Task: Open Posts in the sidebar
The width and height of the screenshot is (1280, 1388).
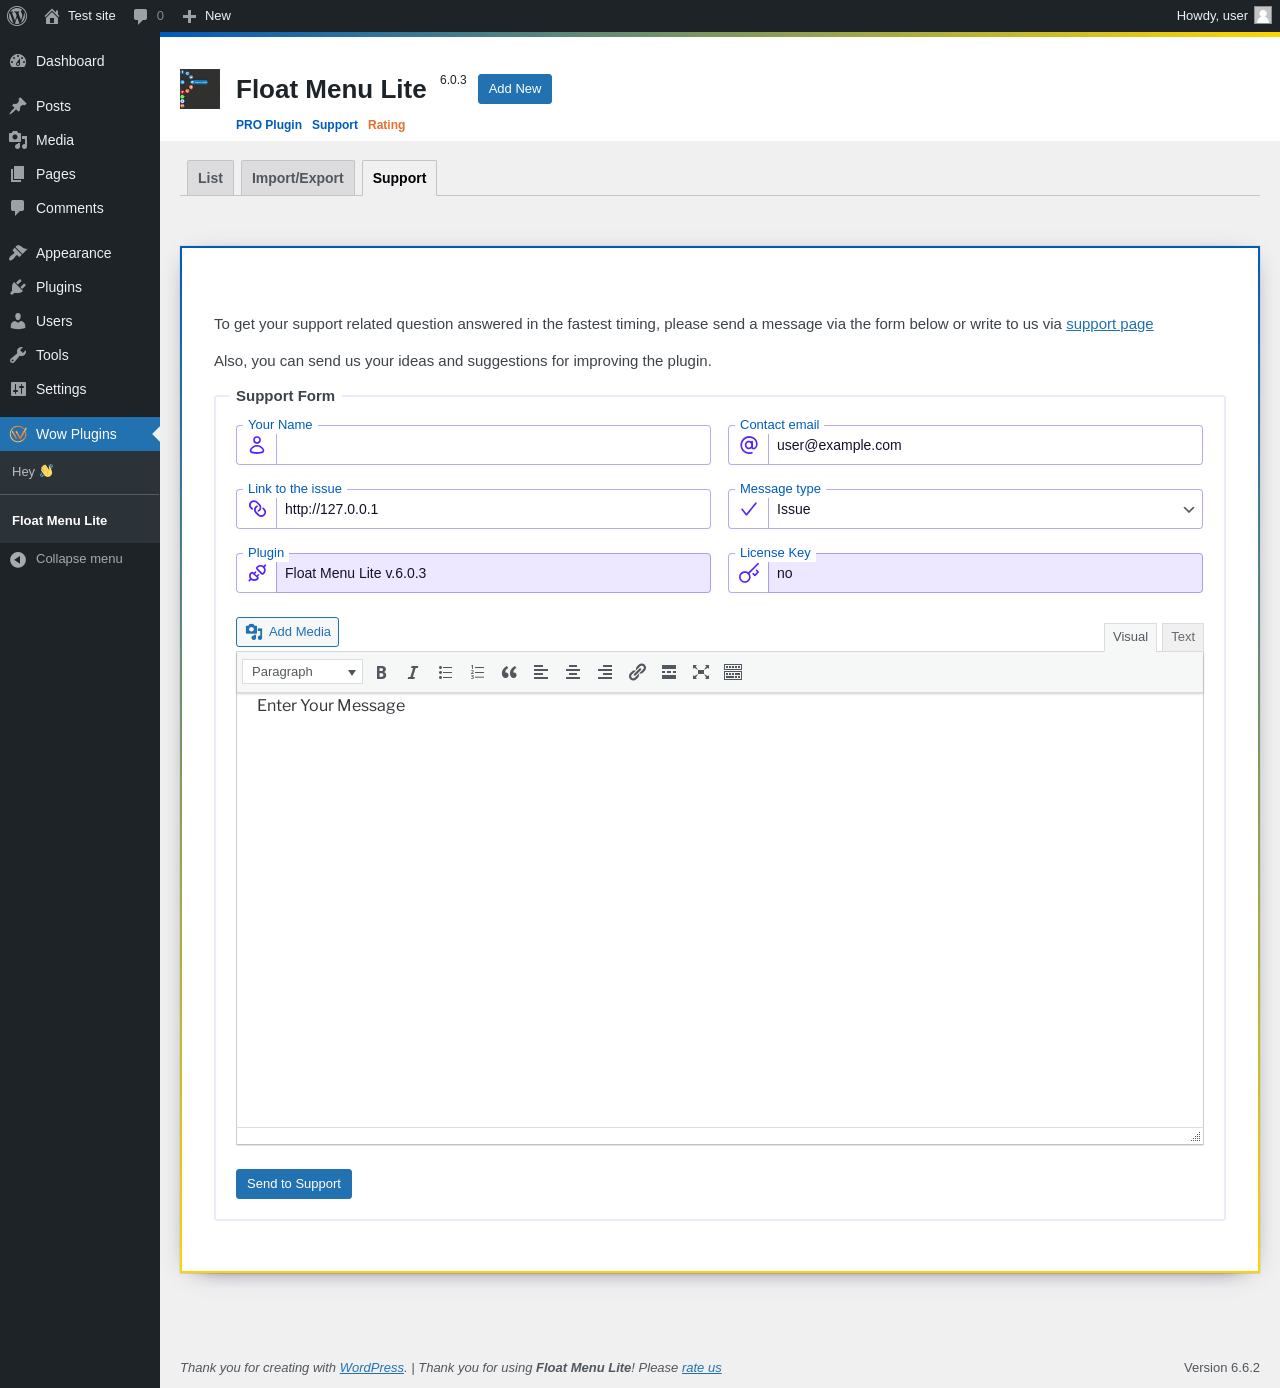Action: (x=80, y=106)
